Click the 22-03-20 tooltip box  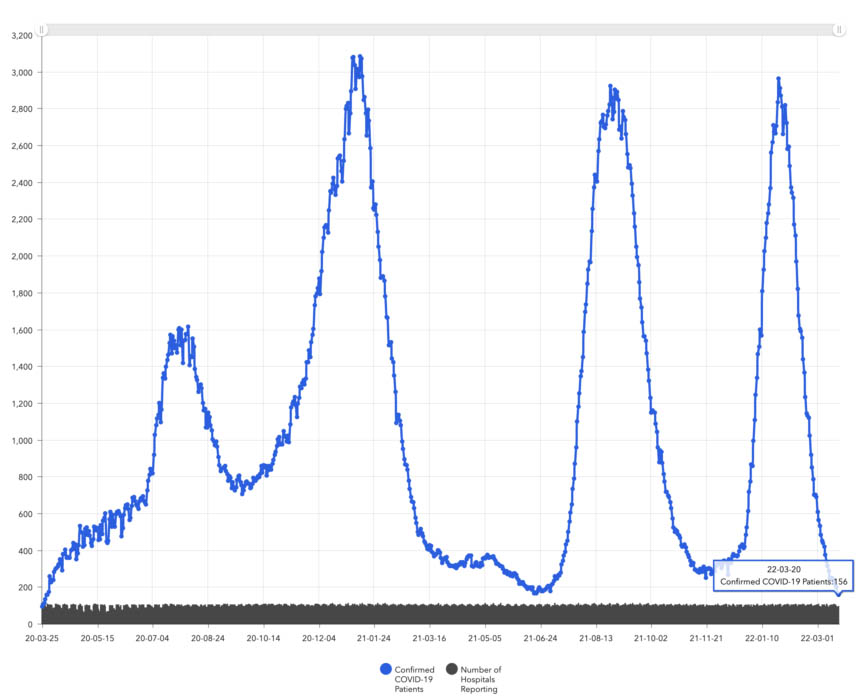(784, 575)
